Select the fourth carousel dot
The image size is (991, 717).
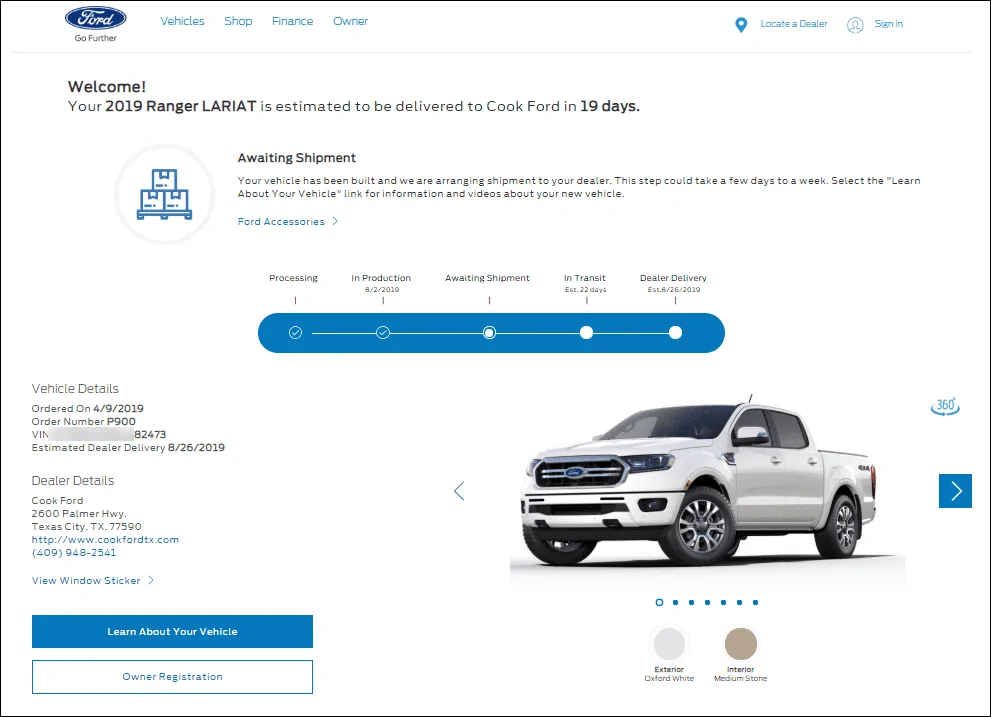[x=707, y=603]
